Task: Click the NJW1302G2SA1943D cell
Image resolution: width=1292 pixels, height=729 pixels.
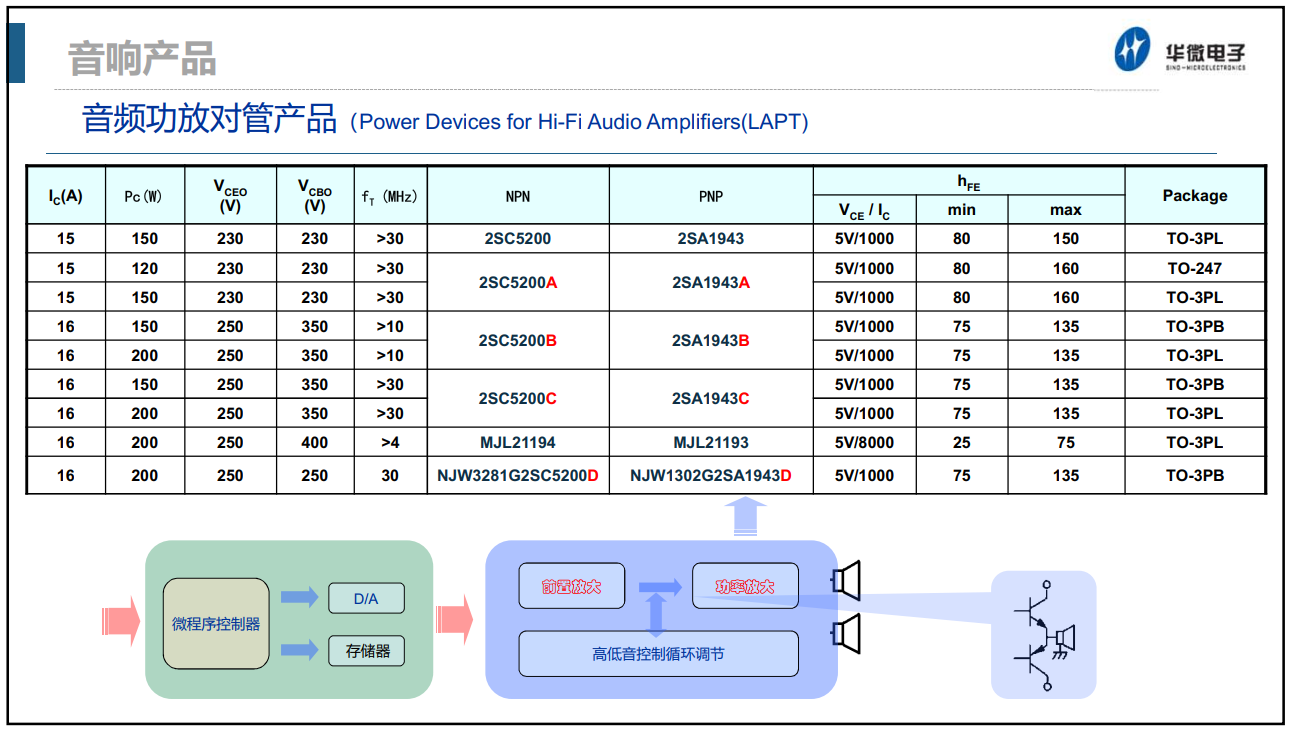Action: click(x=711, y=475)
